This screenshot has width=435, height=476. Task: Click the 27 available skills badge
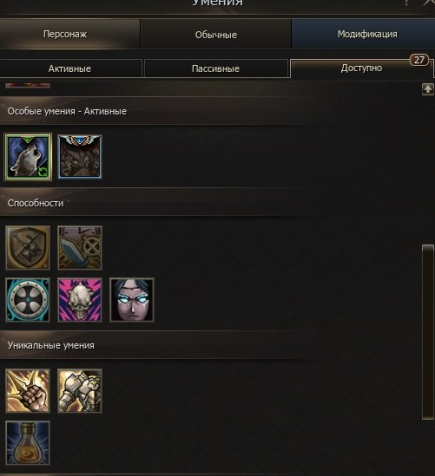(x=419, y=60)
